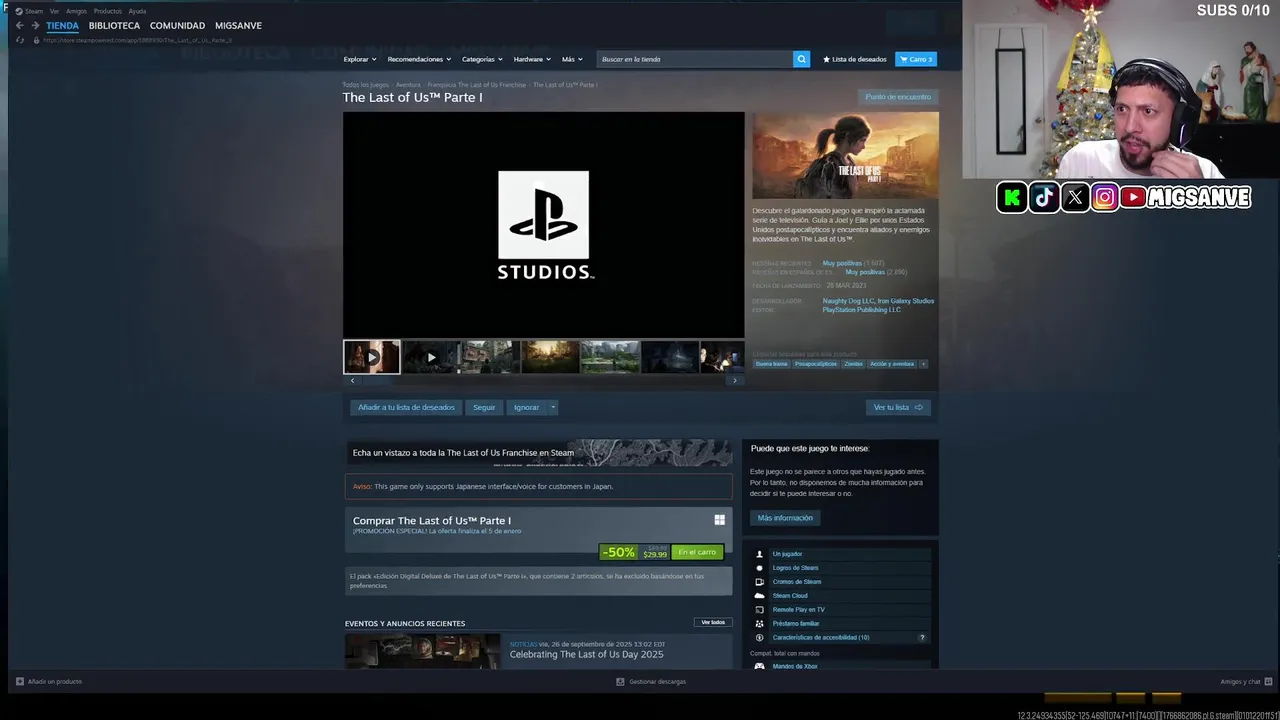Open the Productos menu
The height and width of the screenshot is (720, 1280).
tap(108, 11)
